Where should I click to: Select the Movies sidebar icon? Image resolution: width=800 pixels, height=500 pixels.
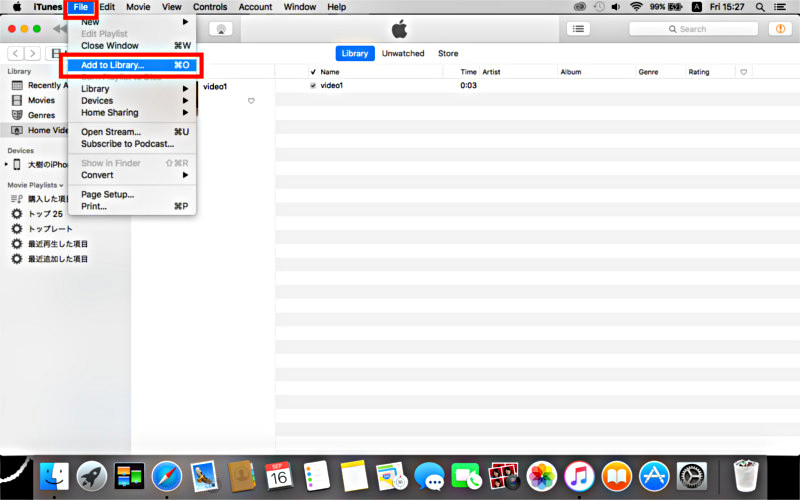[17, 100]
